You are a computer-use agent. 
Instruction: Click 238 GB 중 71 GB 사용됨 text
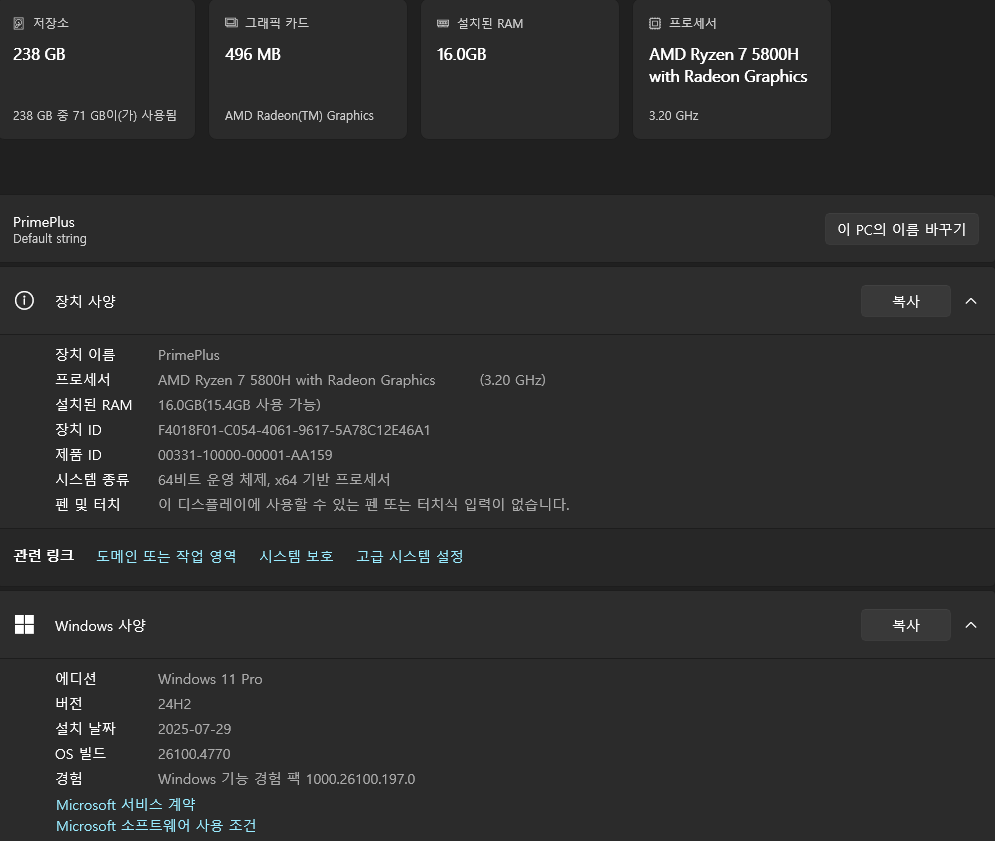click(x=95, y=116)
